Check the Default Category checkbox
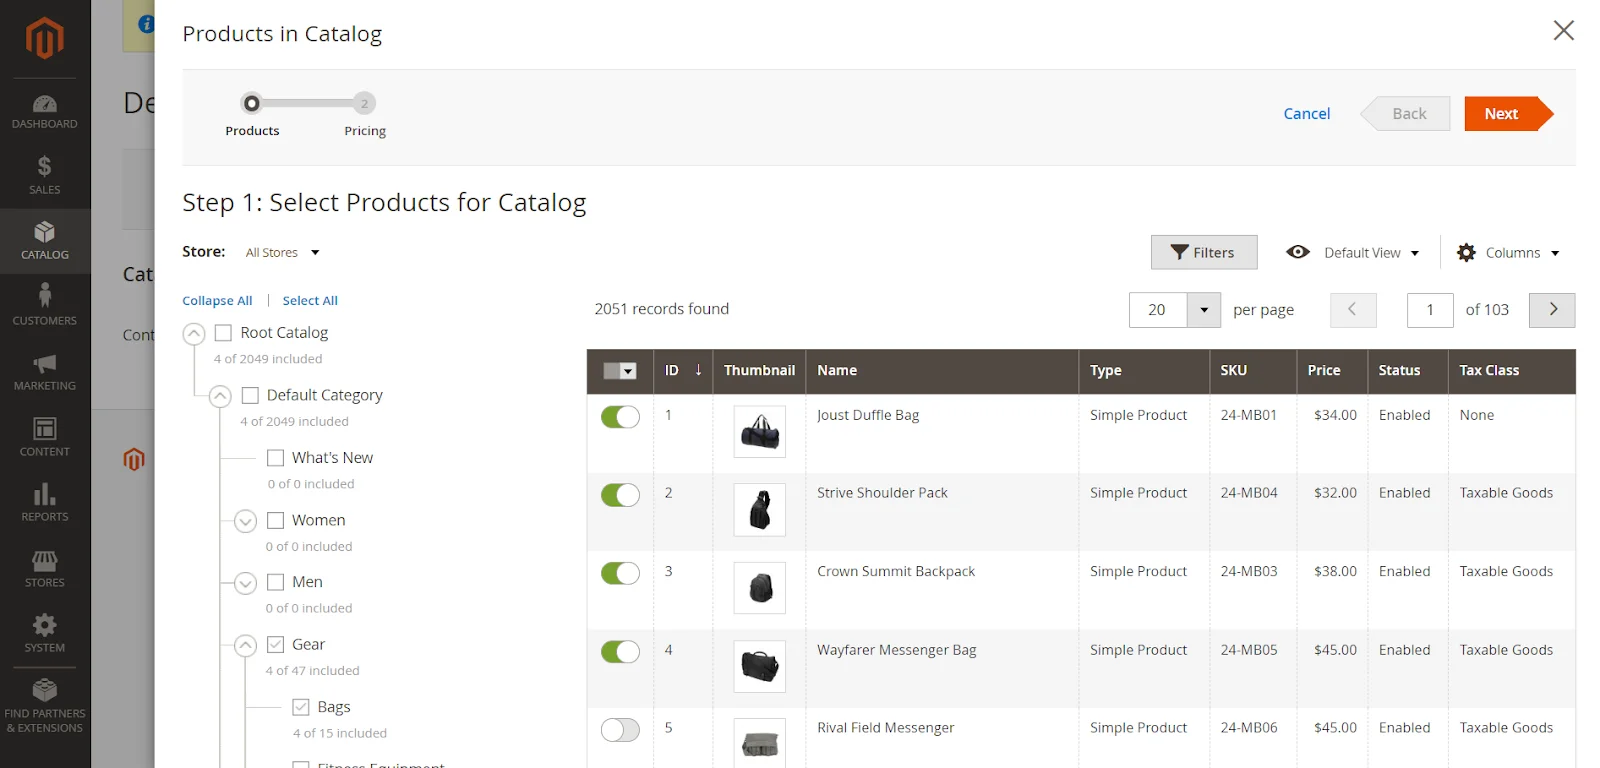 click(x=250, y=395)
